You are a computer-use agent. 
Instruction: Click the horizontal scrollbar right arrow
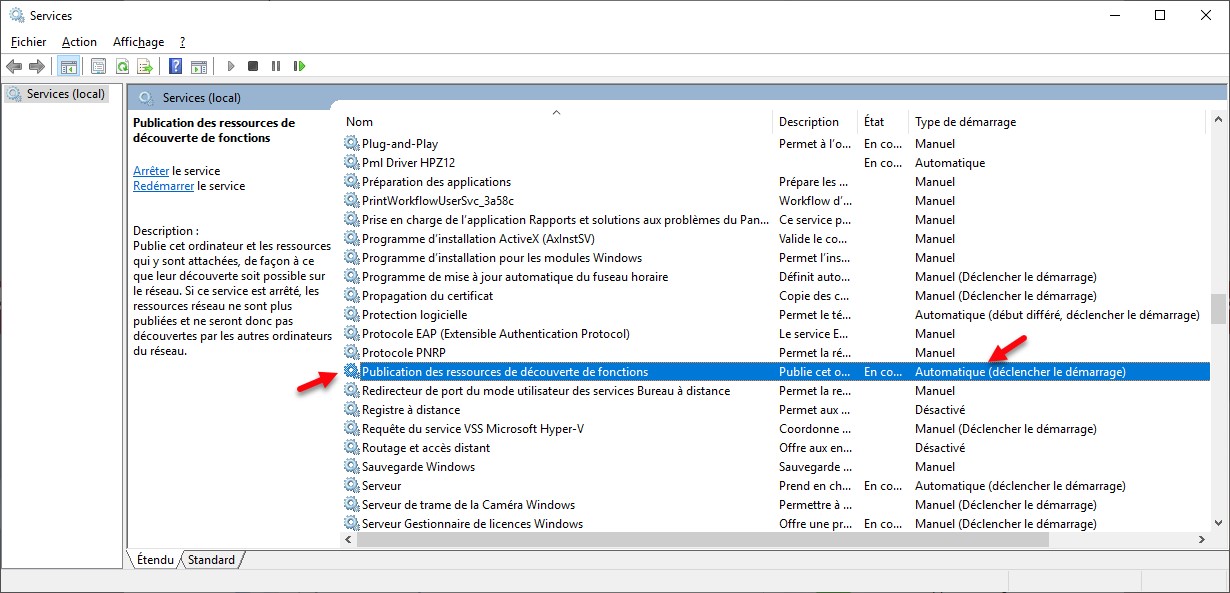tap(1202, 539)
